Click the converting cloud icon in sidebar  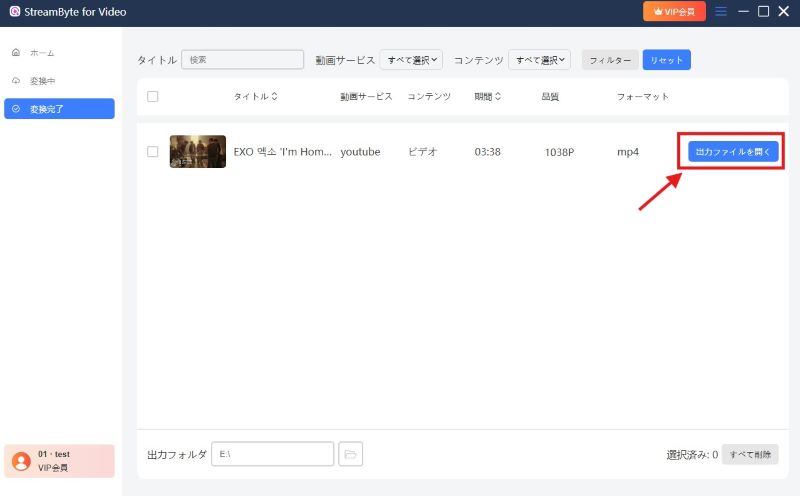pos(16,80)
